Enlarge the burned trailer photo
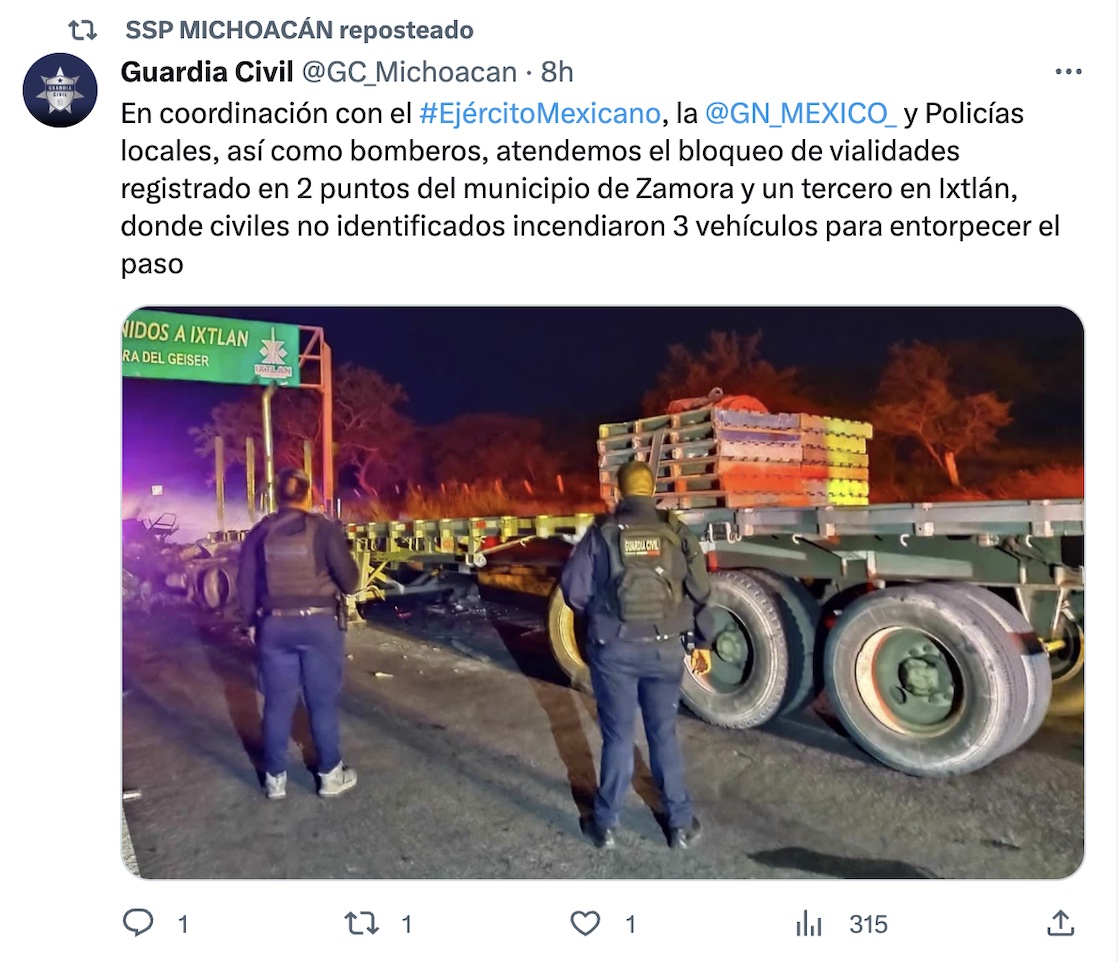 pos(603,593)
